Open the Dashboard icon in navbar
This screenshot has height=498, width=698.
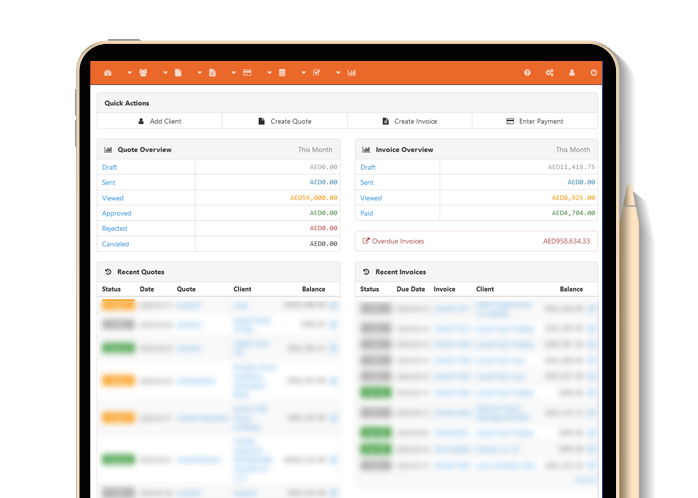[x=108, y=73]
